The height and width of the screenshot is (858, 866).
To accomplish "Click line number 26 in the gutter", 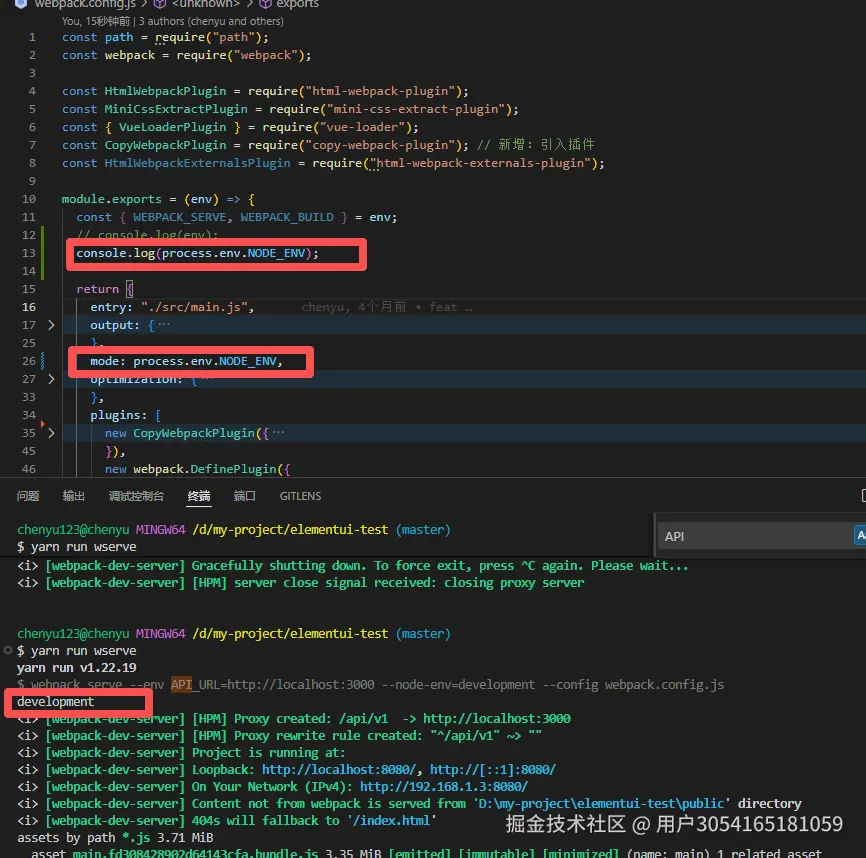I will (x=29, y=361).
